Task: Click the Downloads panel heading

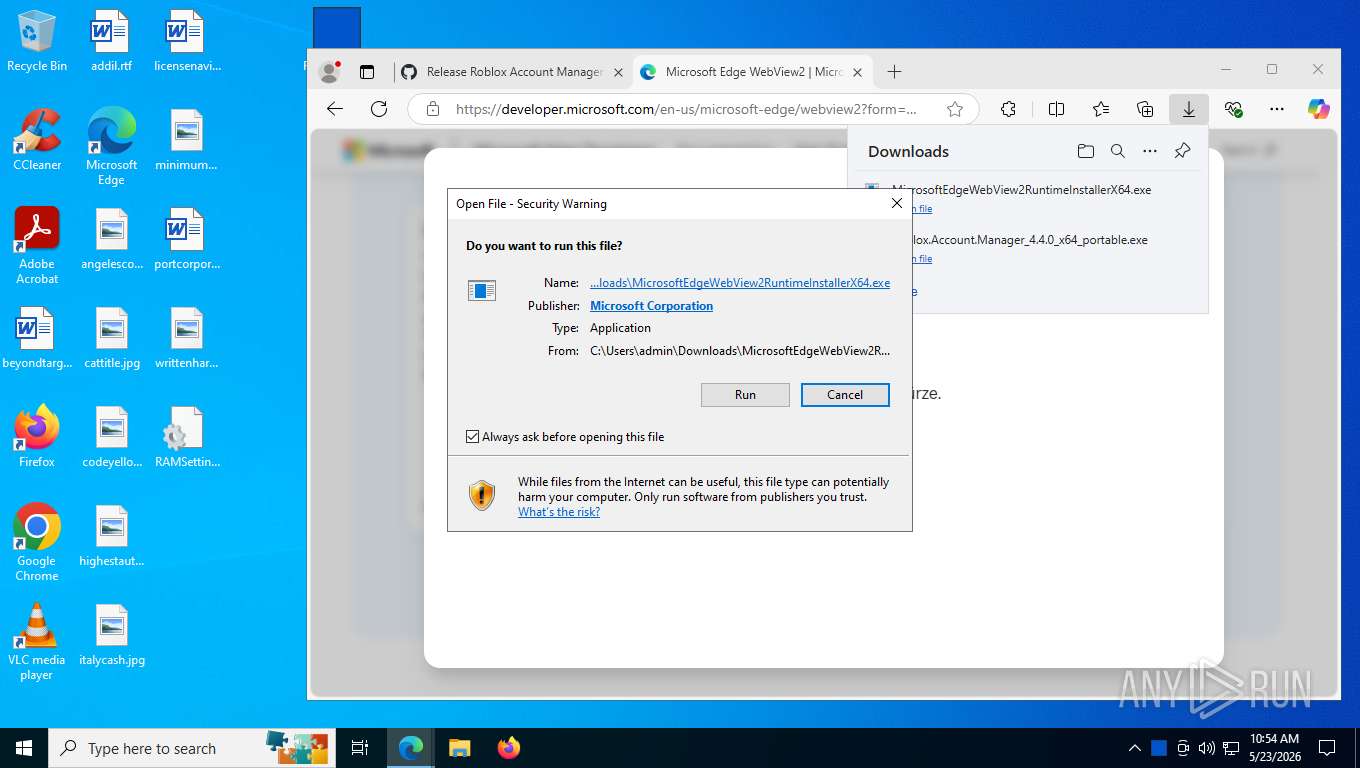Action: 908,151
